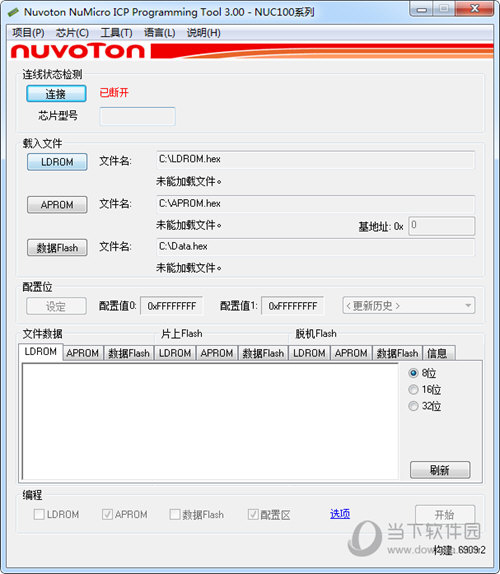Click the C:\Data.hex file path field
The image size is (500, 574).
(x=316, y=247)
